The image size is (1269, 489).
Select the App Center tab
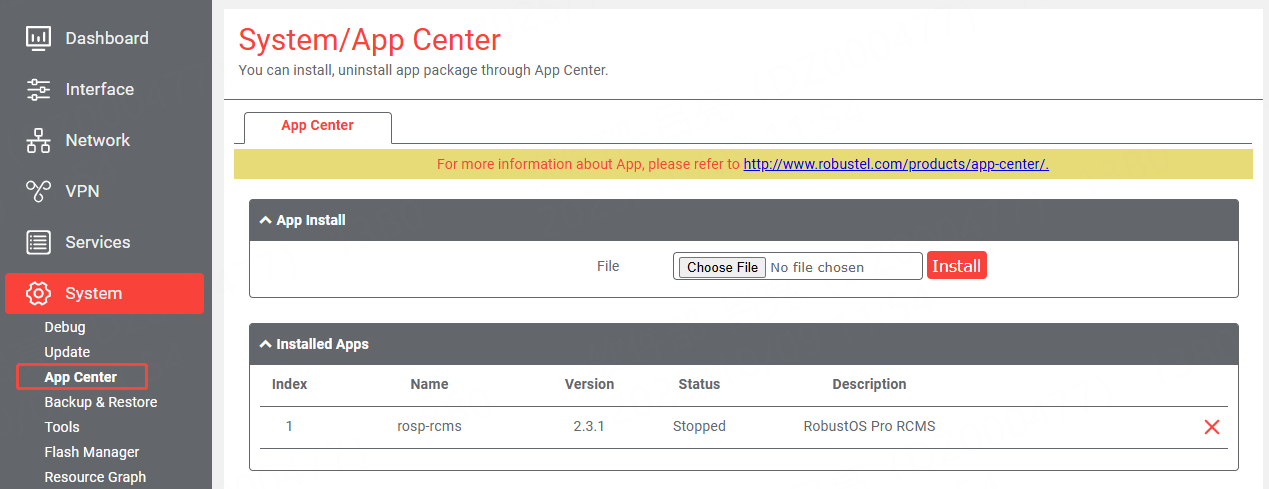point(317,126)
